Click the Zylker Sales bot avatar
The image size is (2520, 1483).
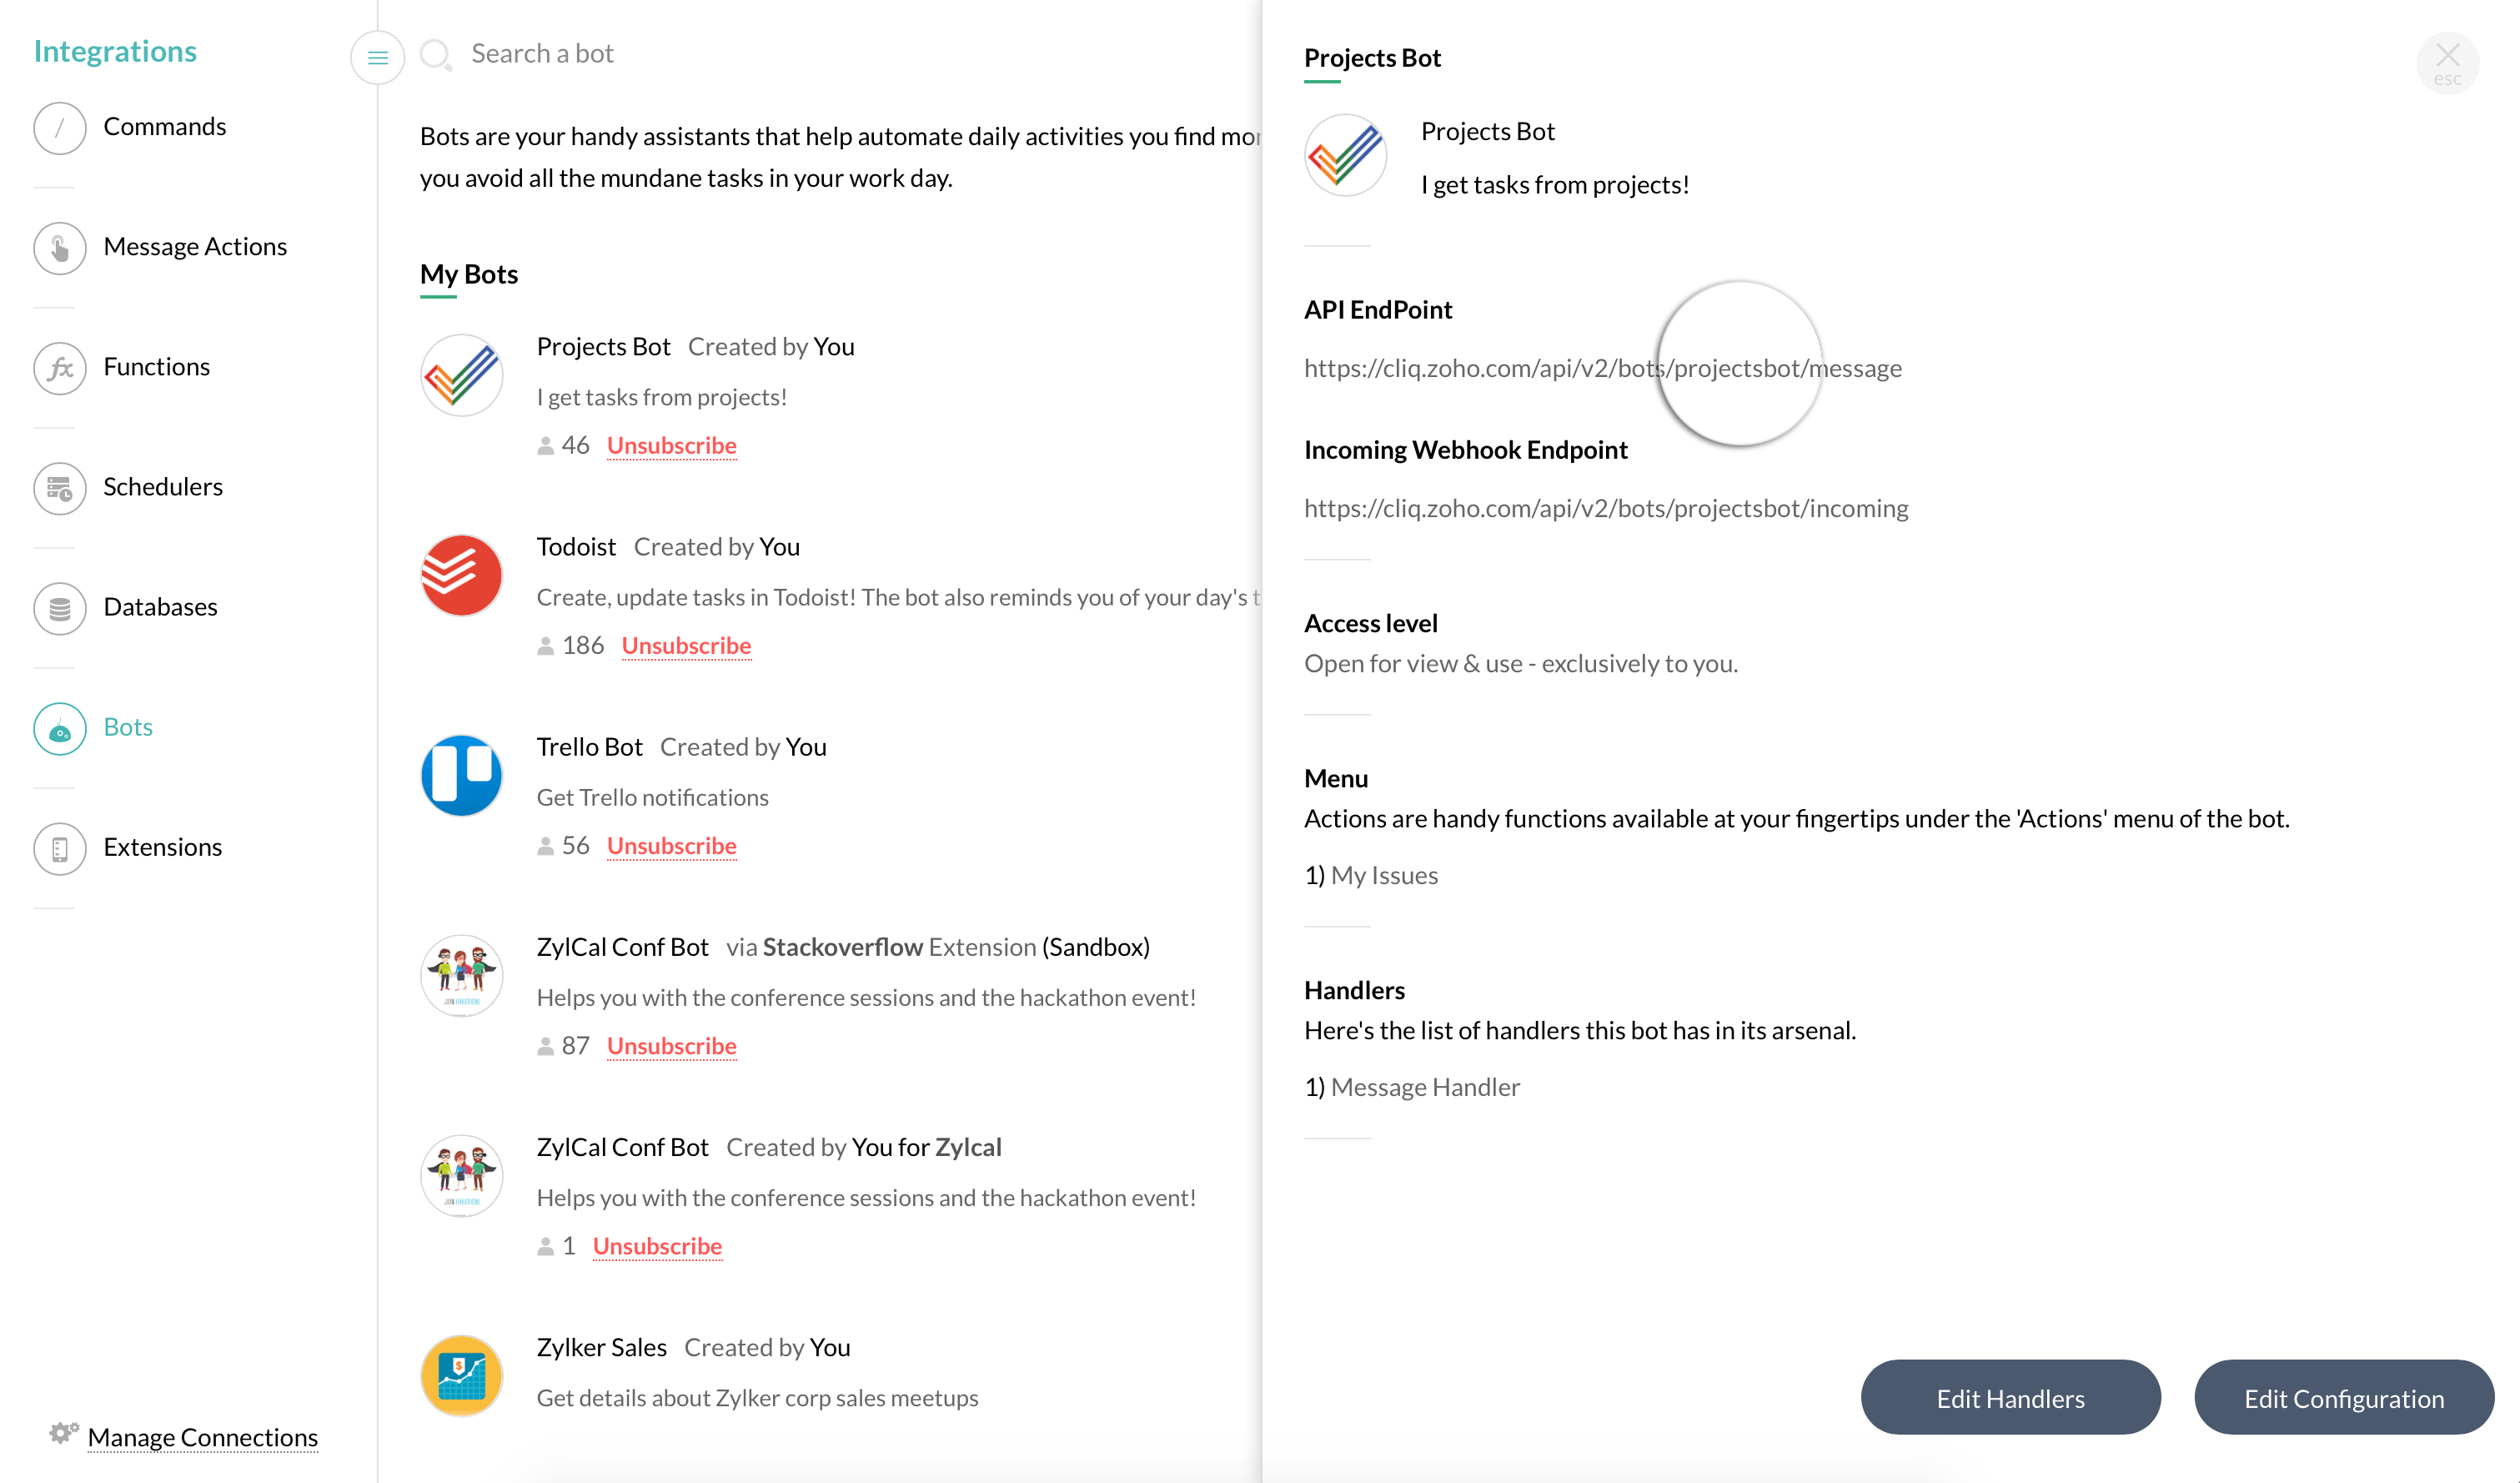pyautogui.click(x=461, y=1375)
